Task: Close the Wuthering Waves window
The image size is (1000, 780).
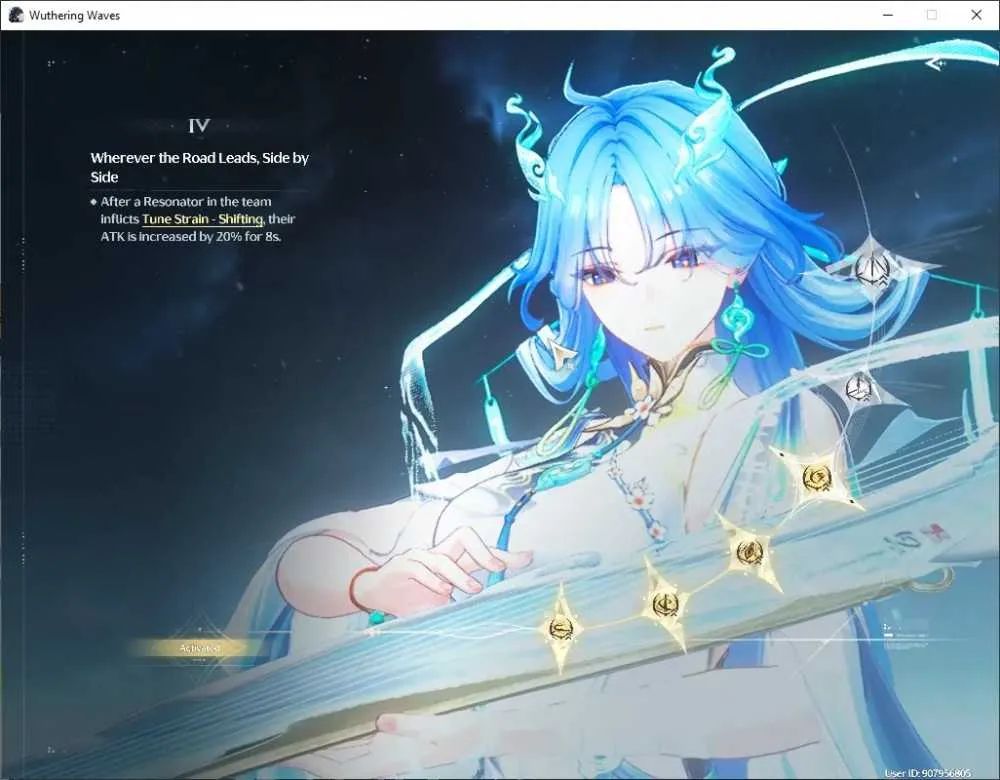Action: tap(976, 15)
